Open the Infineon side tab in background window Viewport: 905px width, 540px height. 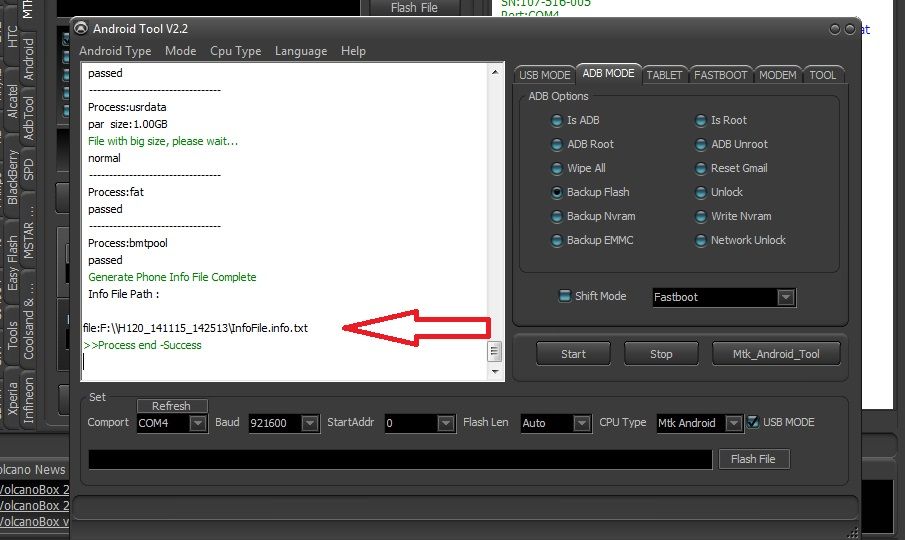tap(28, 400)
